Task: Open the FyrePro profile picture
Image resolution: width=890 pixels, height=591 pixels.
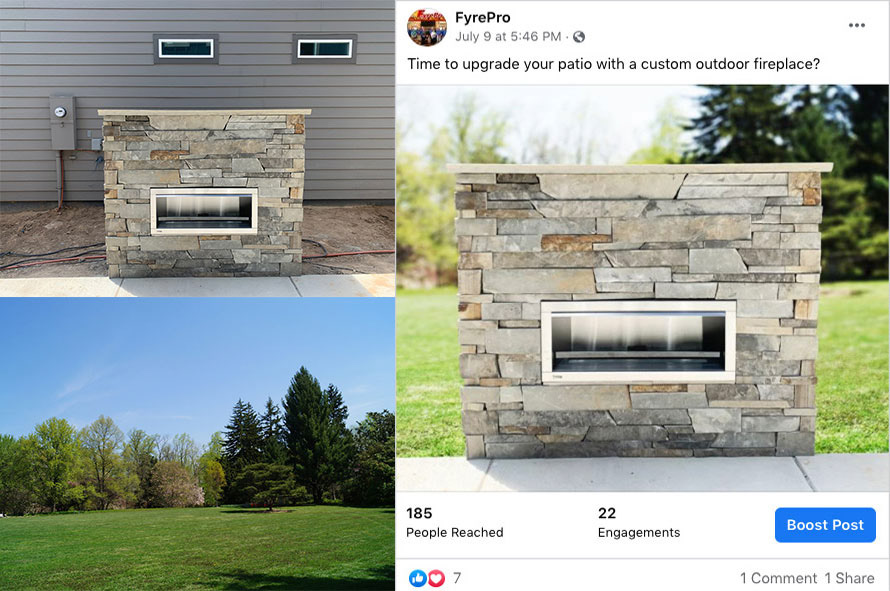Action: [x=427, y=27]
